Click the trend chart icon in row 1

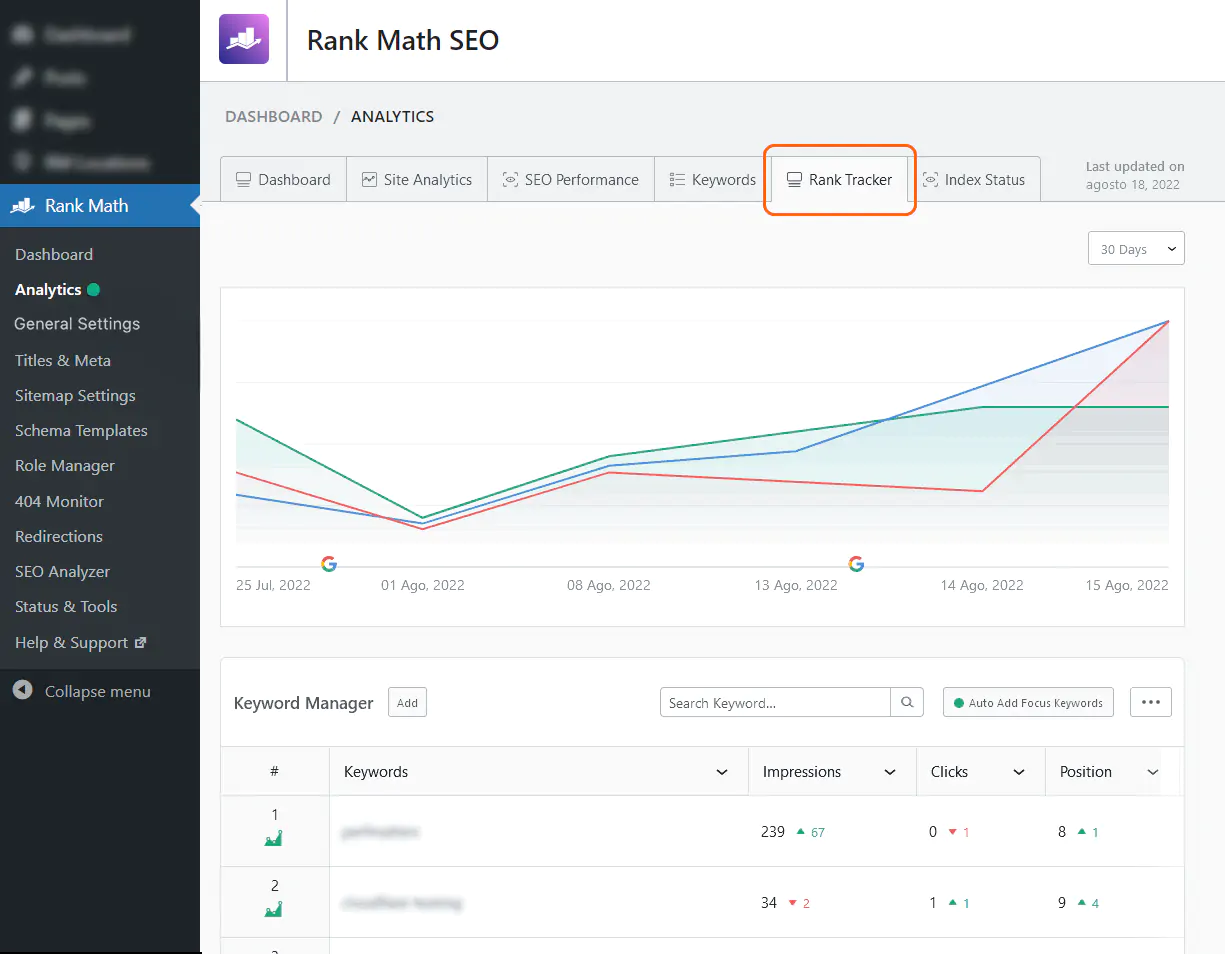(273, 839)
